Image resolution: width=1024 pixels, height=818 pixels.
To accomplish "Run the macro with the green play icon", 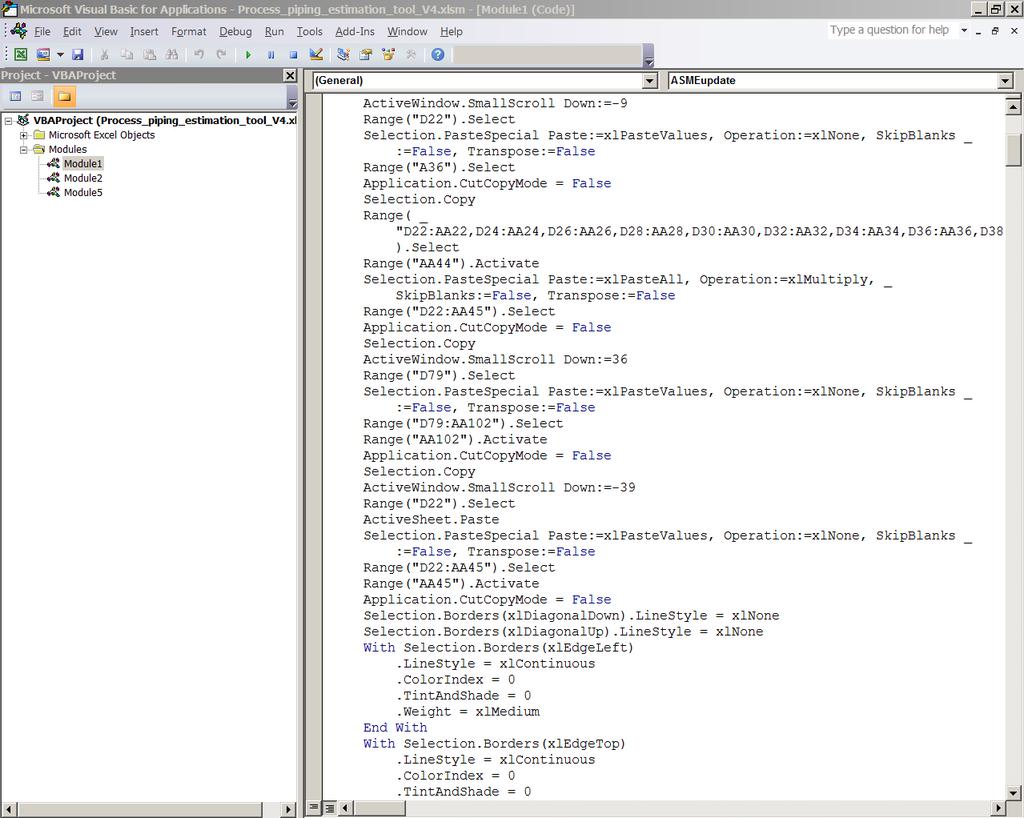I will 248,55.
